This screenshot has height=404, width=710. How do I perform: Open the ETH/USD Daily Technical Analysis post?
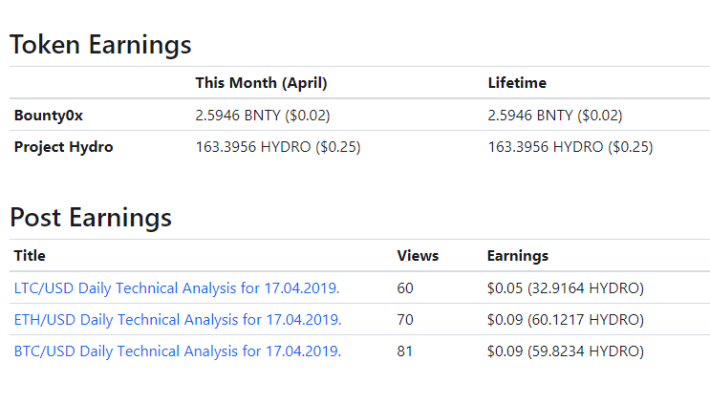click(178, 320)
